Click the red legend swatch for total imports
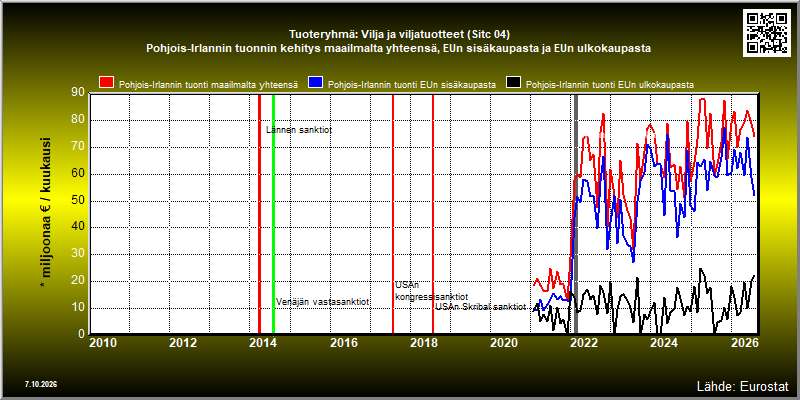800x400 pixels. (107, 83)
